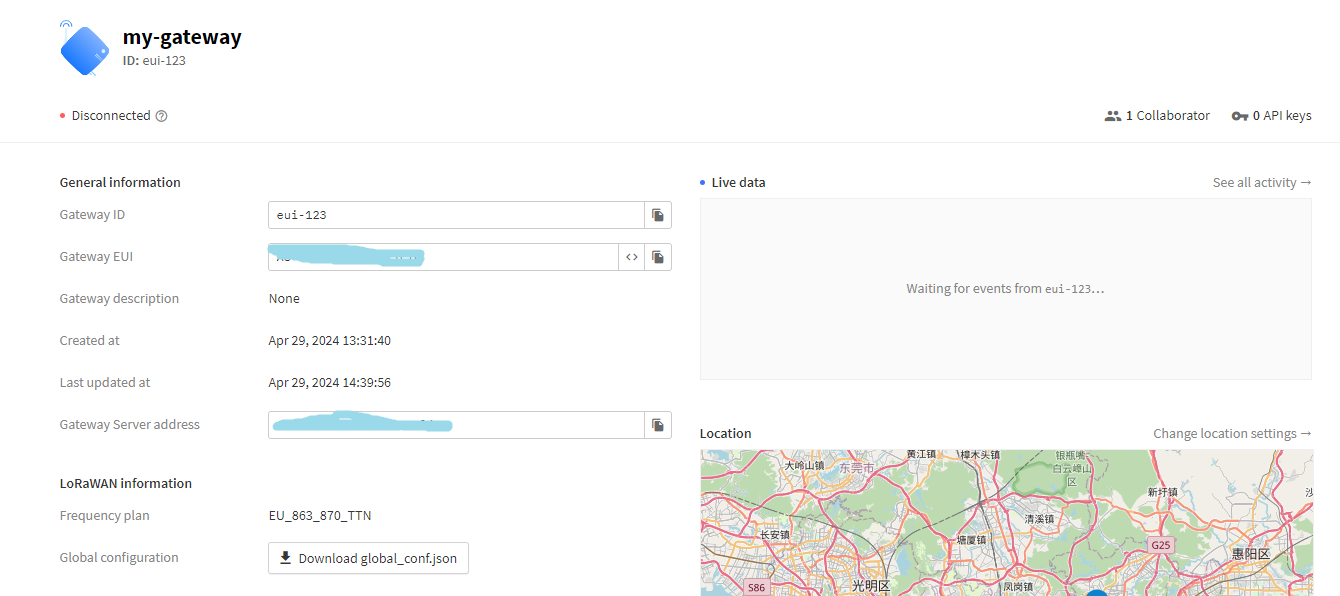1340x596 pixels.
Task: Click the Disconnected status help icon
Action: [161, 116]
